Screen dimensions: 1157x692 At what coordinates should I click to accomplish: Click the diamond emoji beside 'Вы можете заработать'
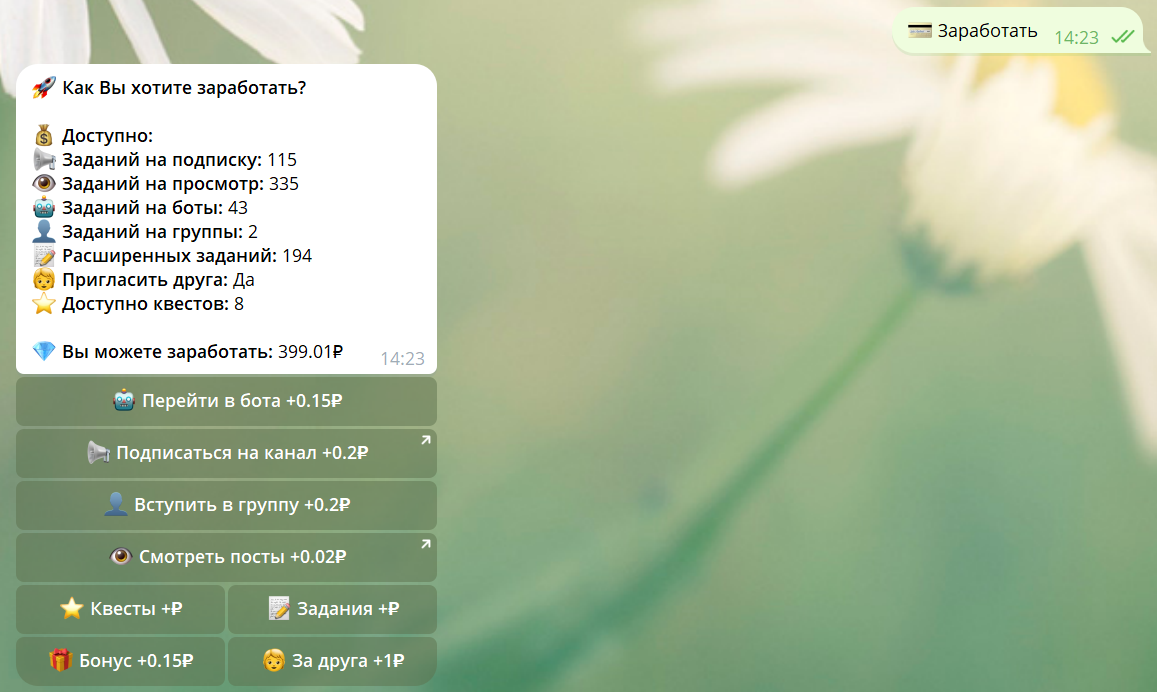(x=44, y=352)
